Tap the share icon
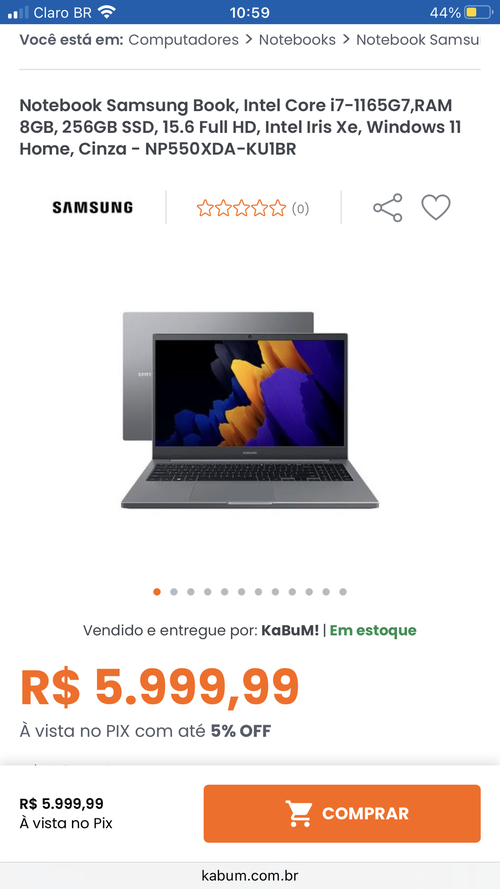Viewport: 500px width, 889px height. pyautogui.click(x=388, y=208)
